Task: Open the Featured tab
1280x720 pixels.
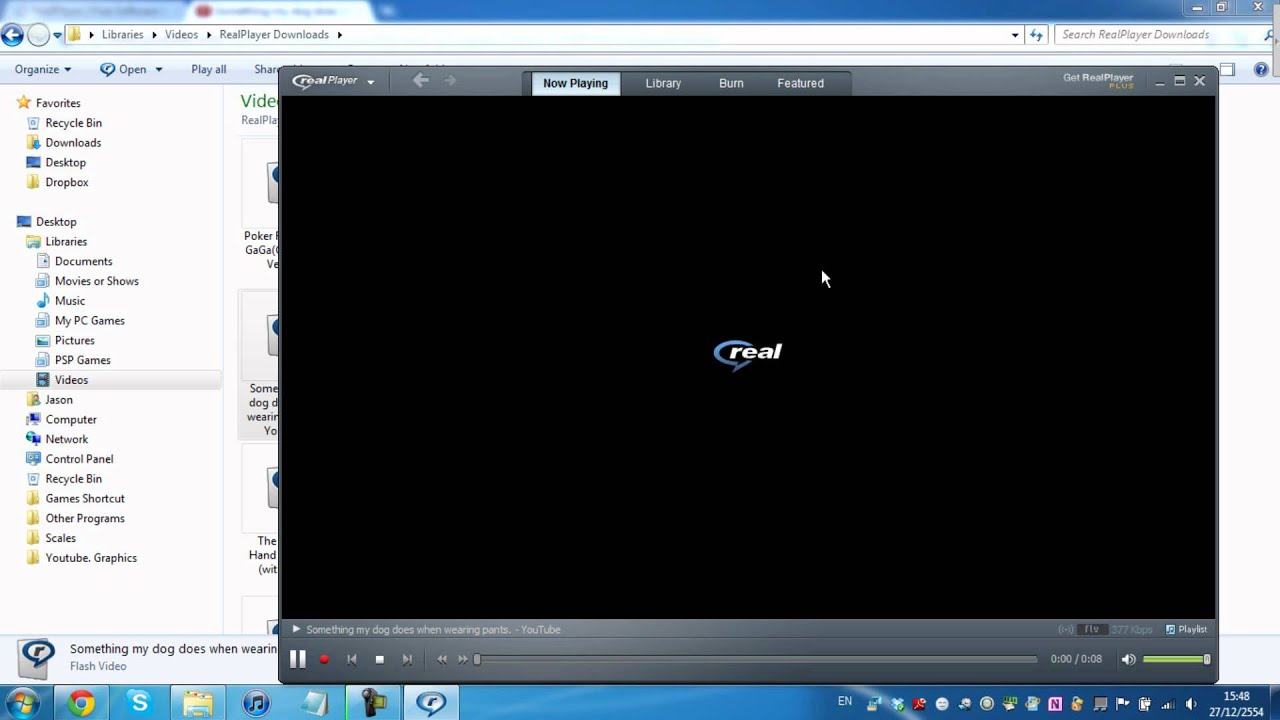Action: (800, 83)
